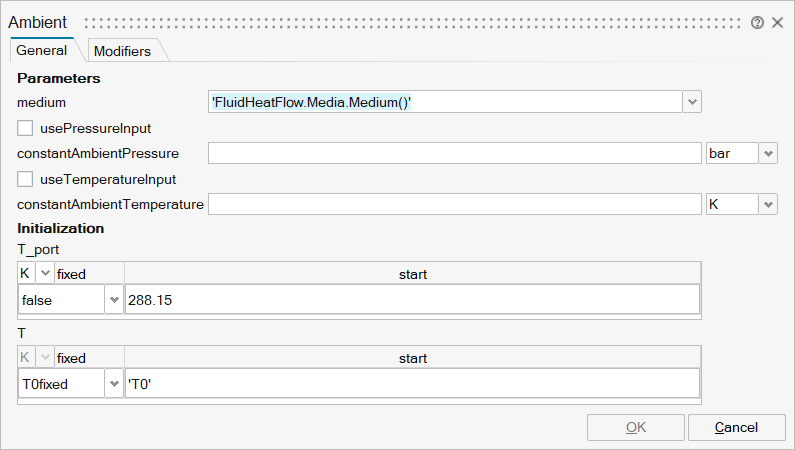The height and width of the screenshot is (450, 795).
Task: Toggle the useTemperatureInput checkbox
Action: coord(26,179)
